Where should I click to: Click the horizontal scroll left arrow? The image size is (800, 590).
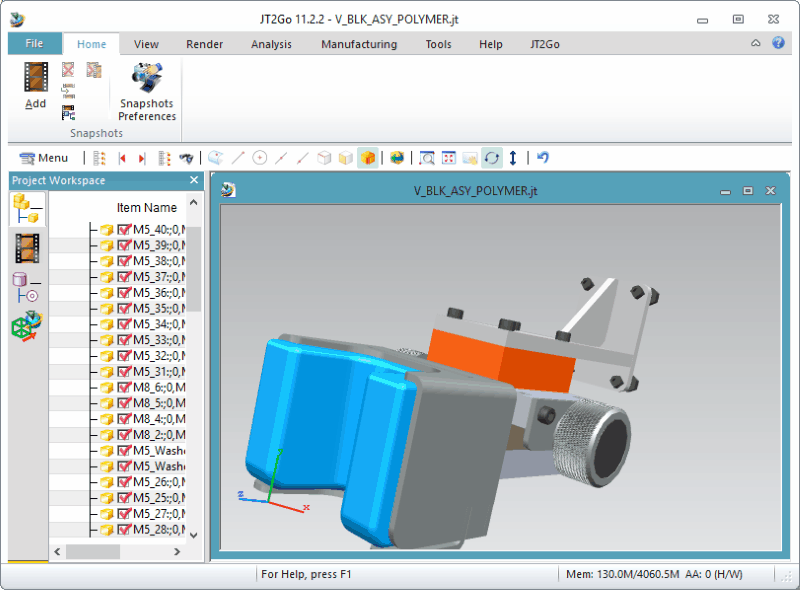57,552
